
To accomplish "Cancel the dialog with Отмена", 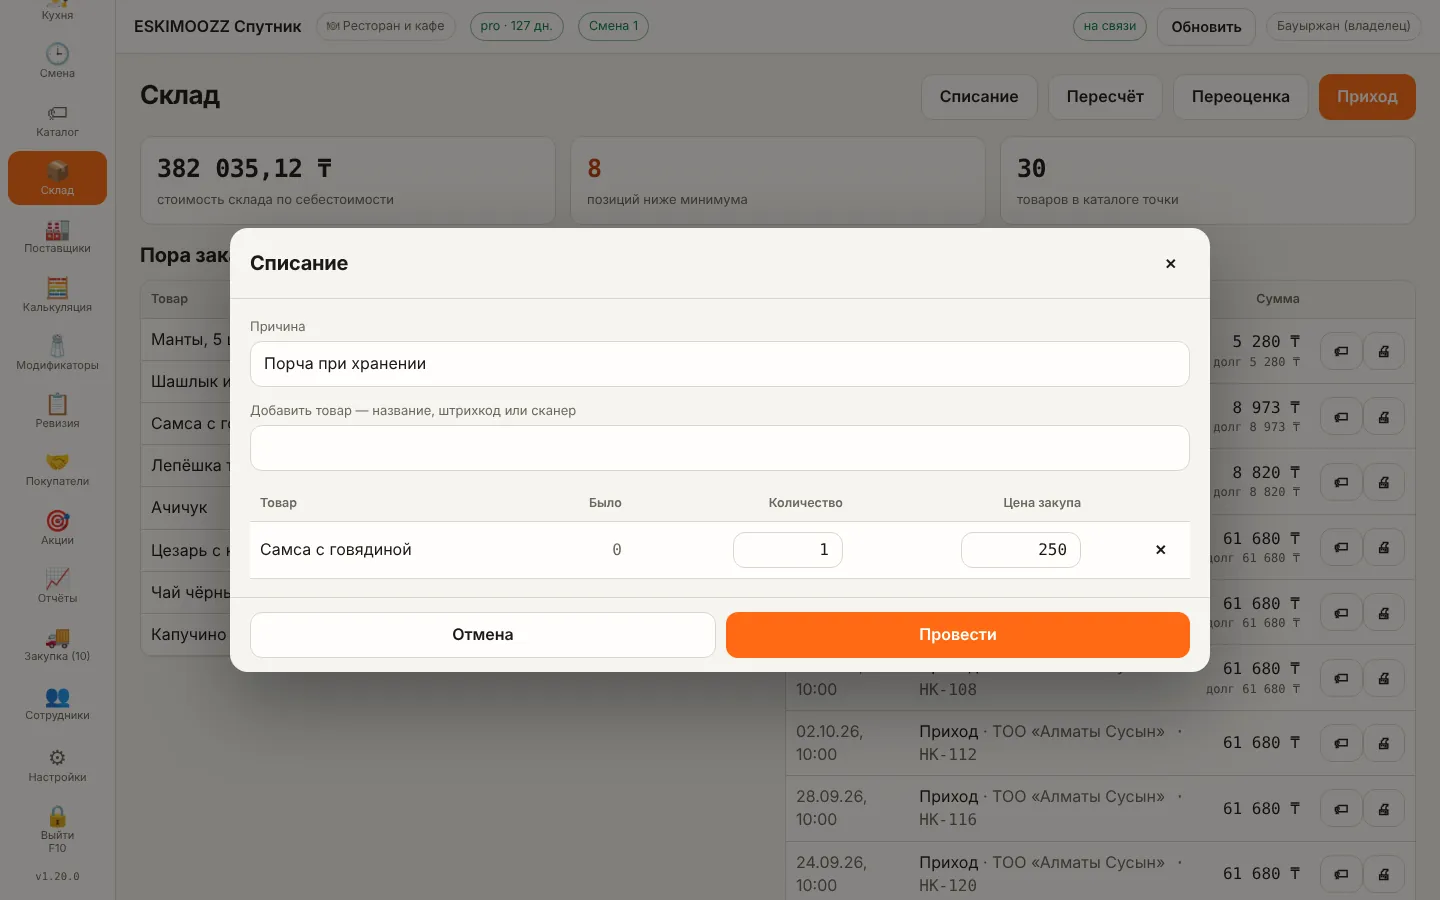I will tap(483, 635).
